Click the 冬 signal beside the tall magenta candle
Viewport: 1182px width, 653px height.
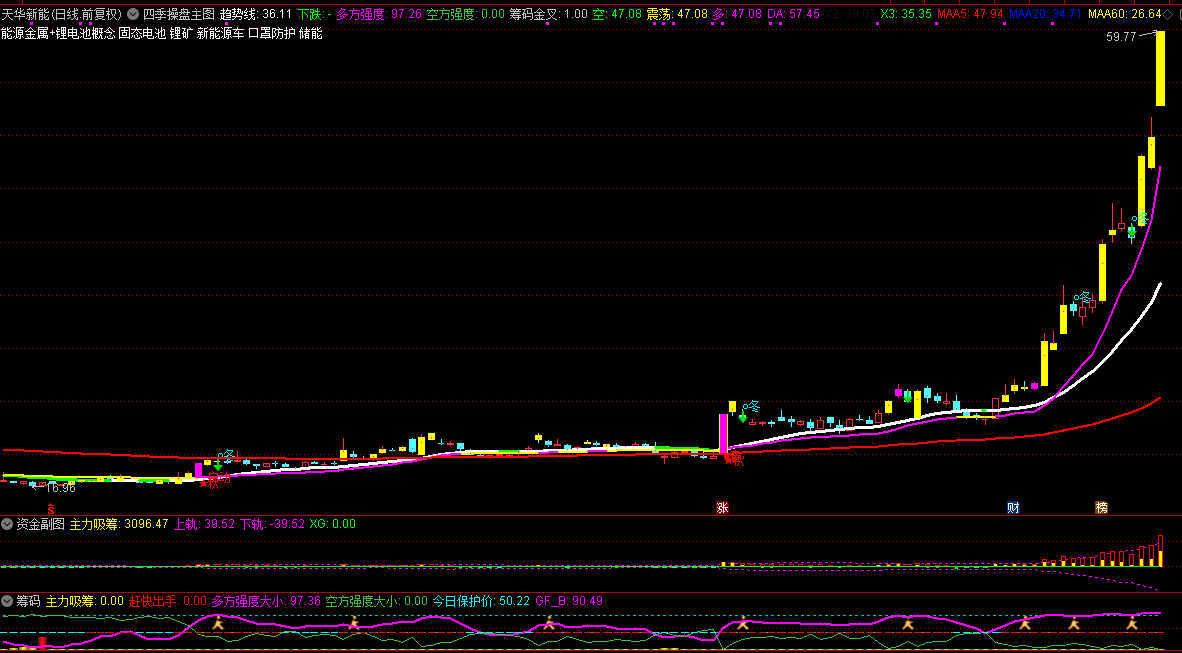click(753, 407)
